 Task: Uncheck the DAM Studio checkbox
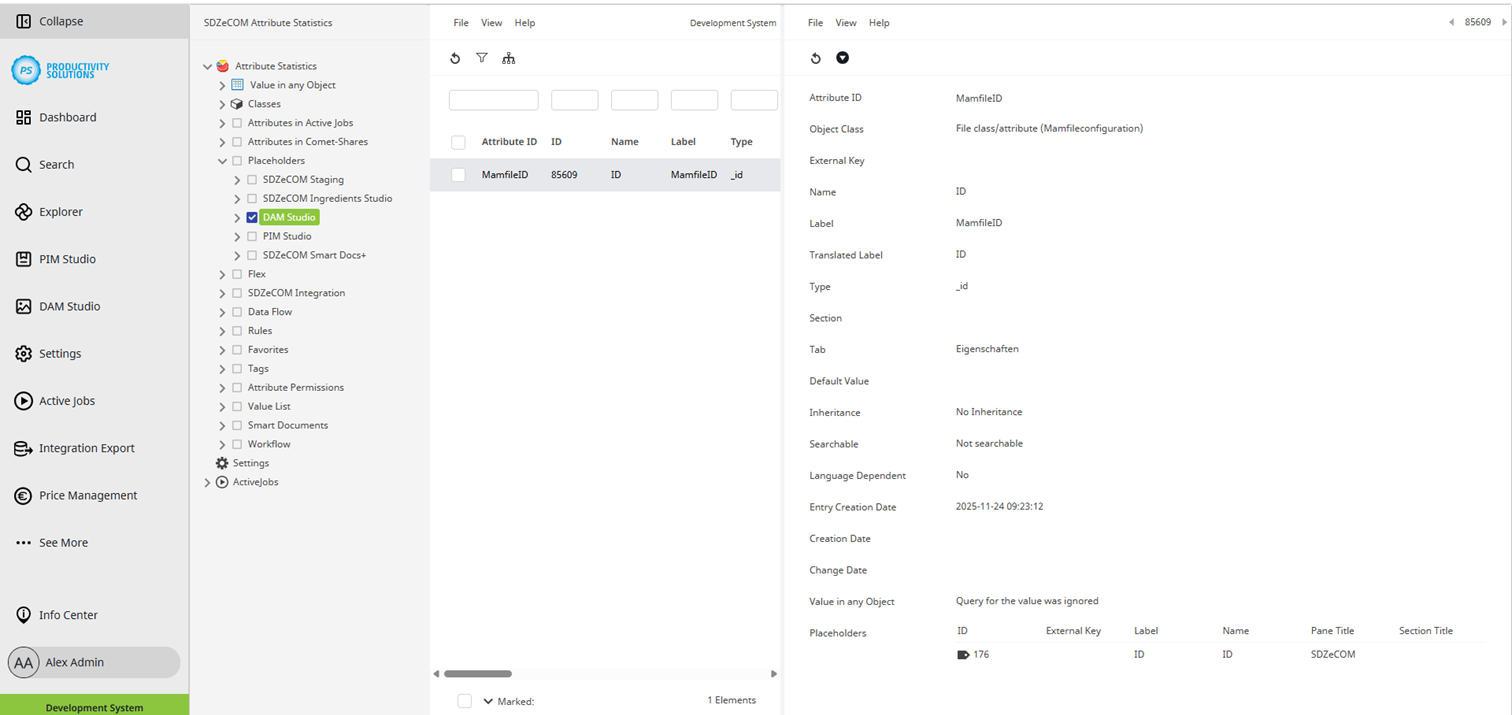[x=253, y=217]
